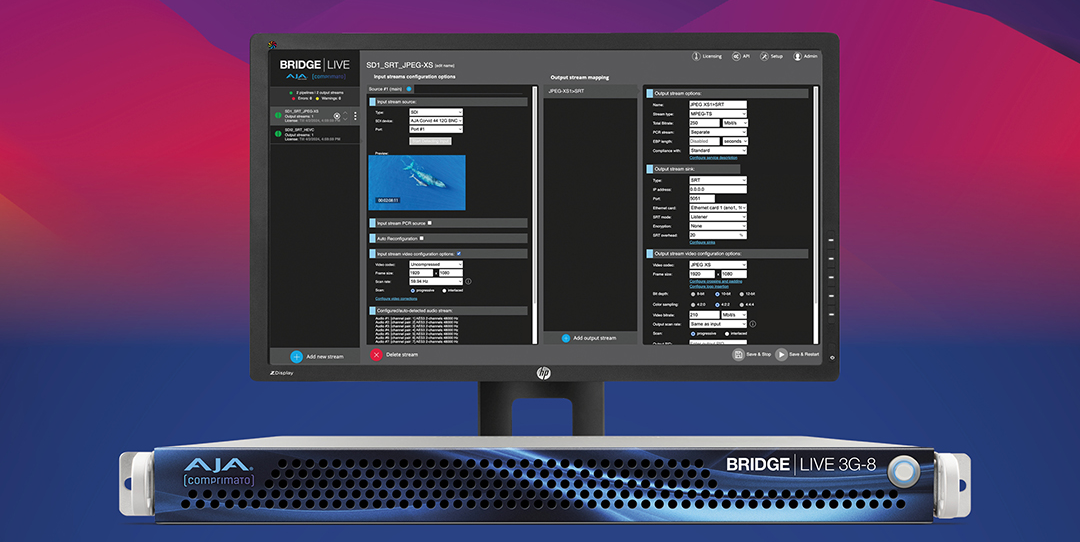The height and width of the screenshot is (542, 1080).
Task: Click the red X Delete stream icon
Action: (x=376, y=355)
